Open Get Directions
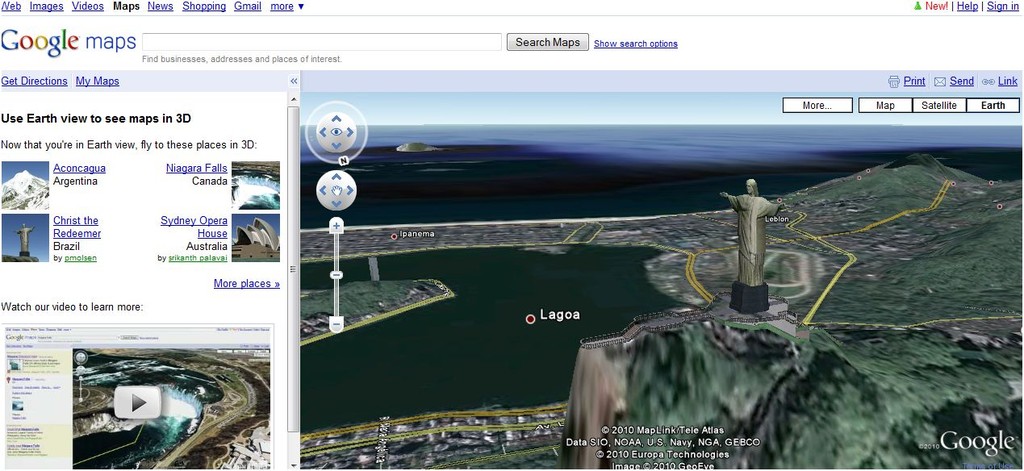Image resolution: width=1024 pixels, height=471 pixels. click(34, 81)
